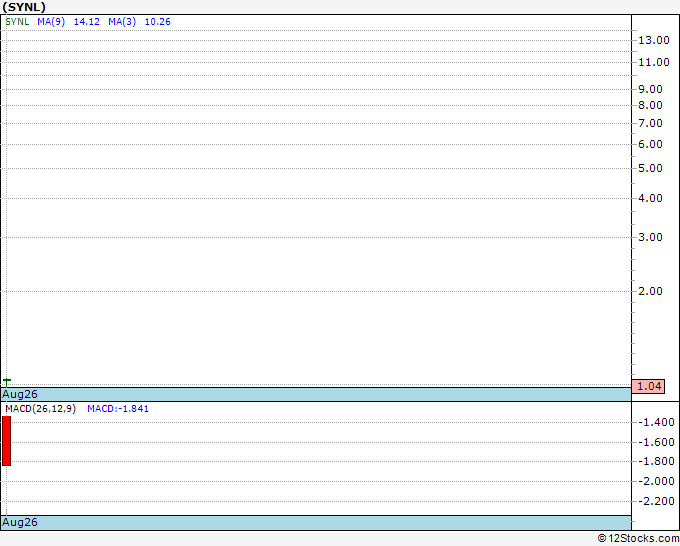Click the (SYNL) chart title
This screenshot has height=546, width=680.
point(24,7)
